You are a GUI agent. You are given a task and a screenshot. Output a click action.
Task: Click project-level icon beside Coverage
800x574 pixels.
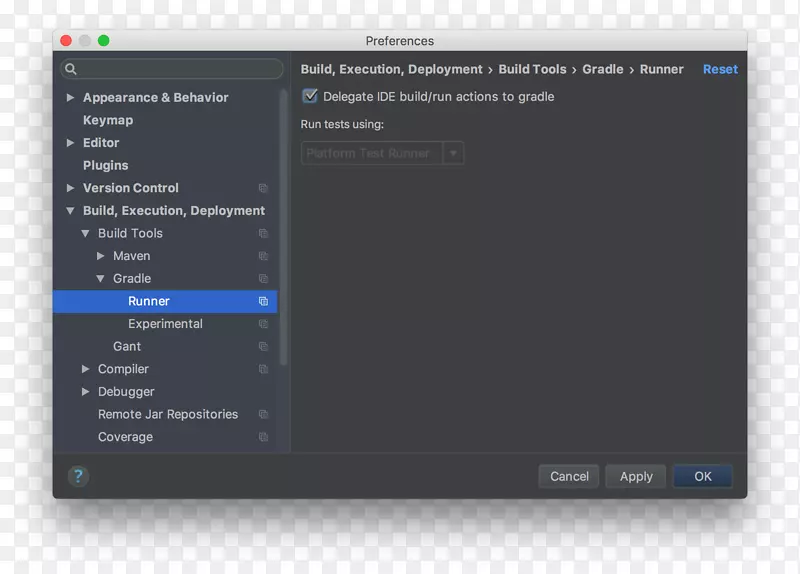[x=263, y=437]
